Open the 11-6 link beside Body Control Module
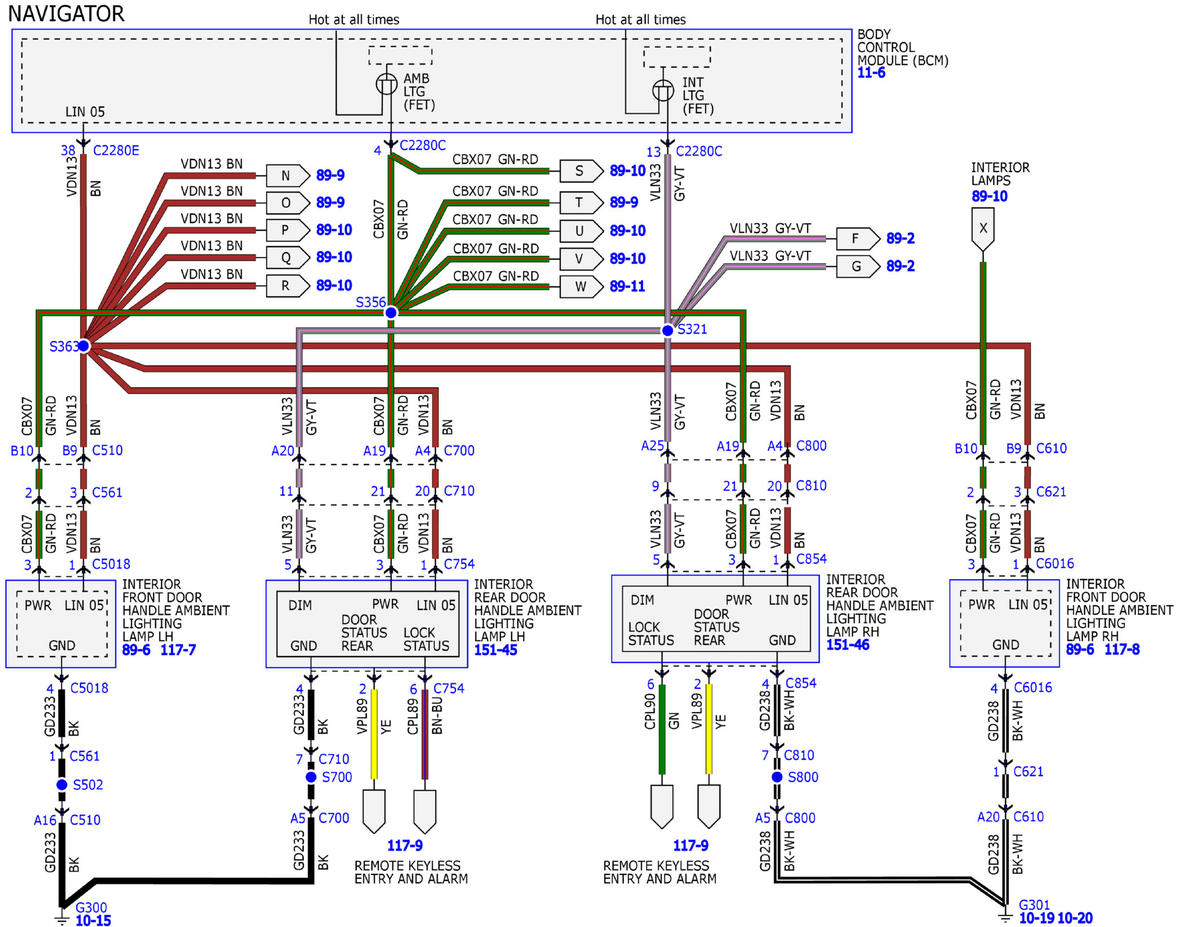The width and height of the screenshot is (1200, 927). (870, 75)
